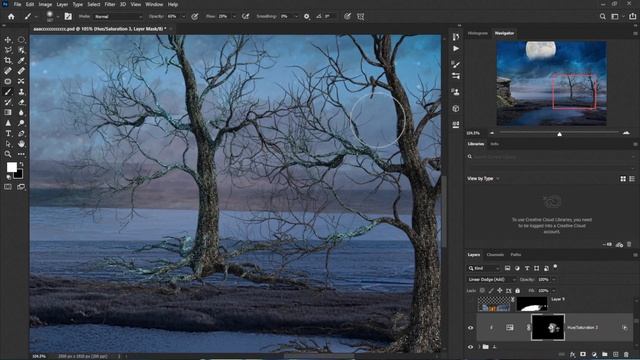This screenshot has width=640, height=360.
Task: Toggle lock transparent pixels
Action: click(x=482, y=291)
